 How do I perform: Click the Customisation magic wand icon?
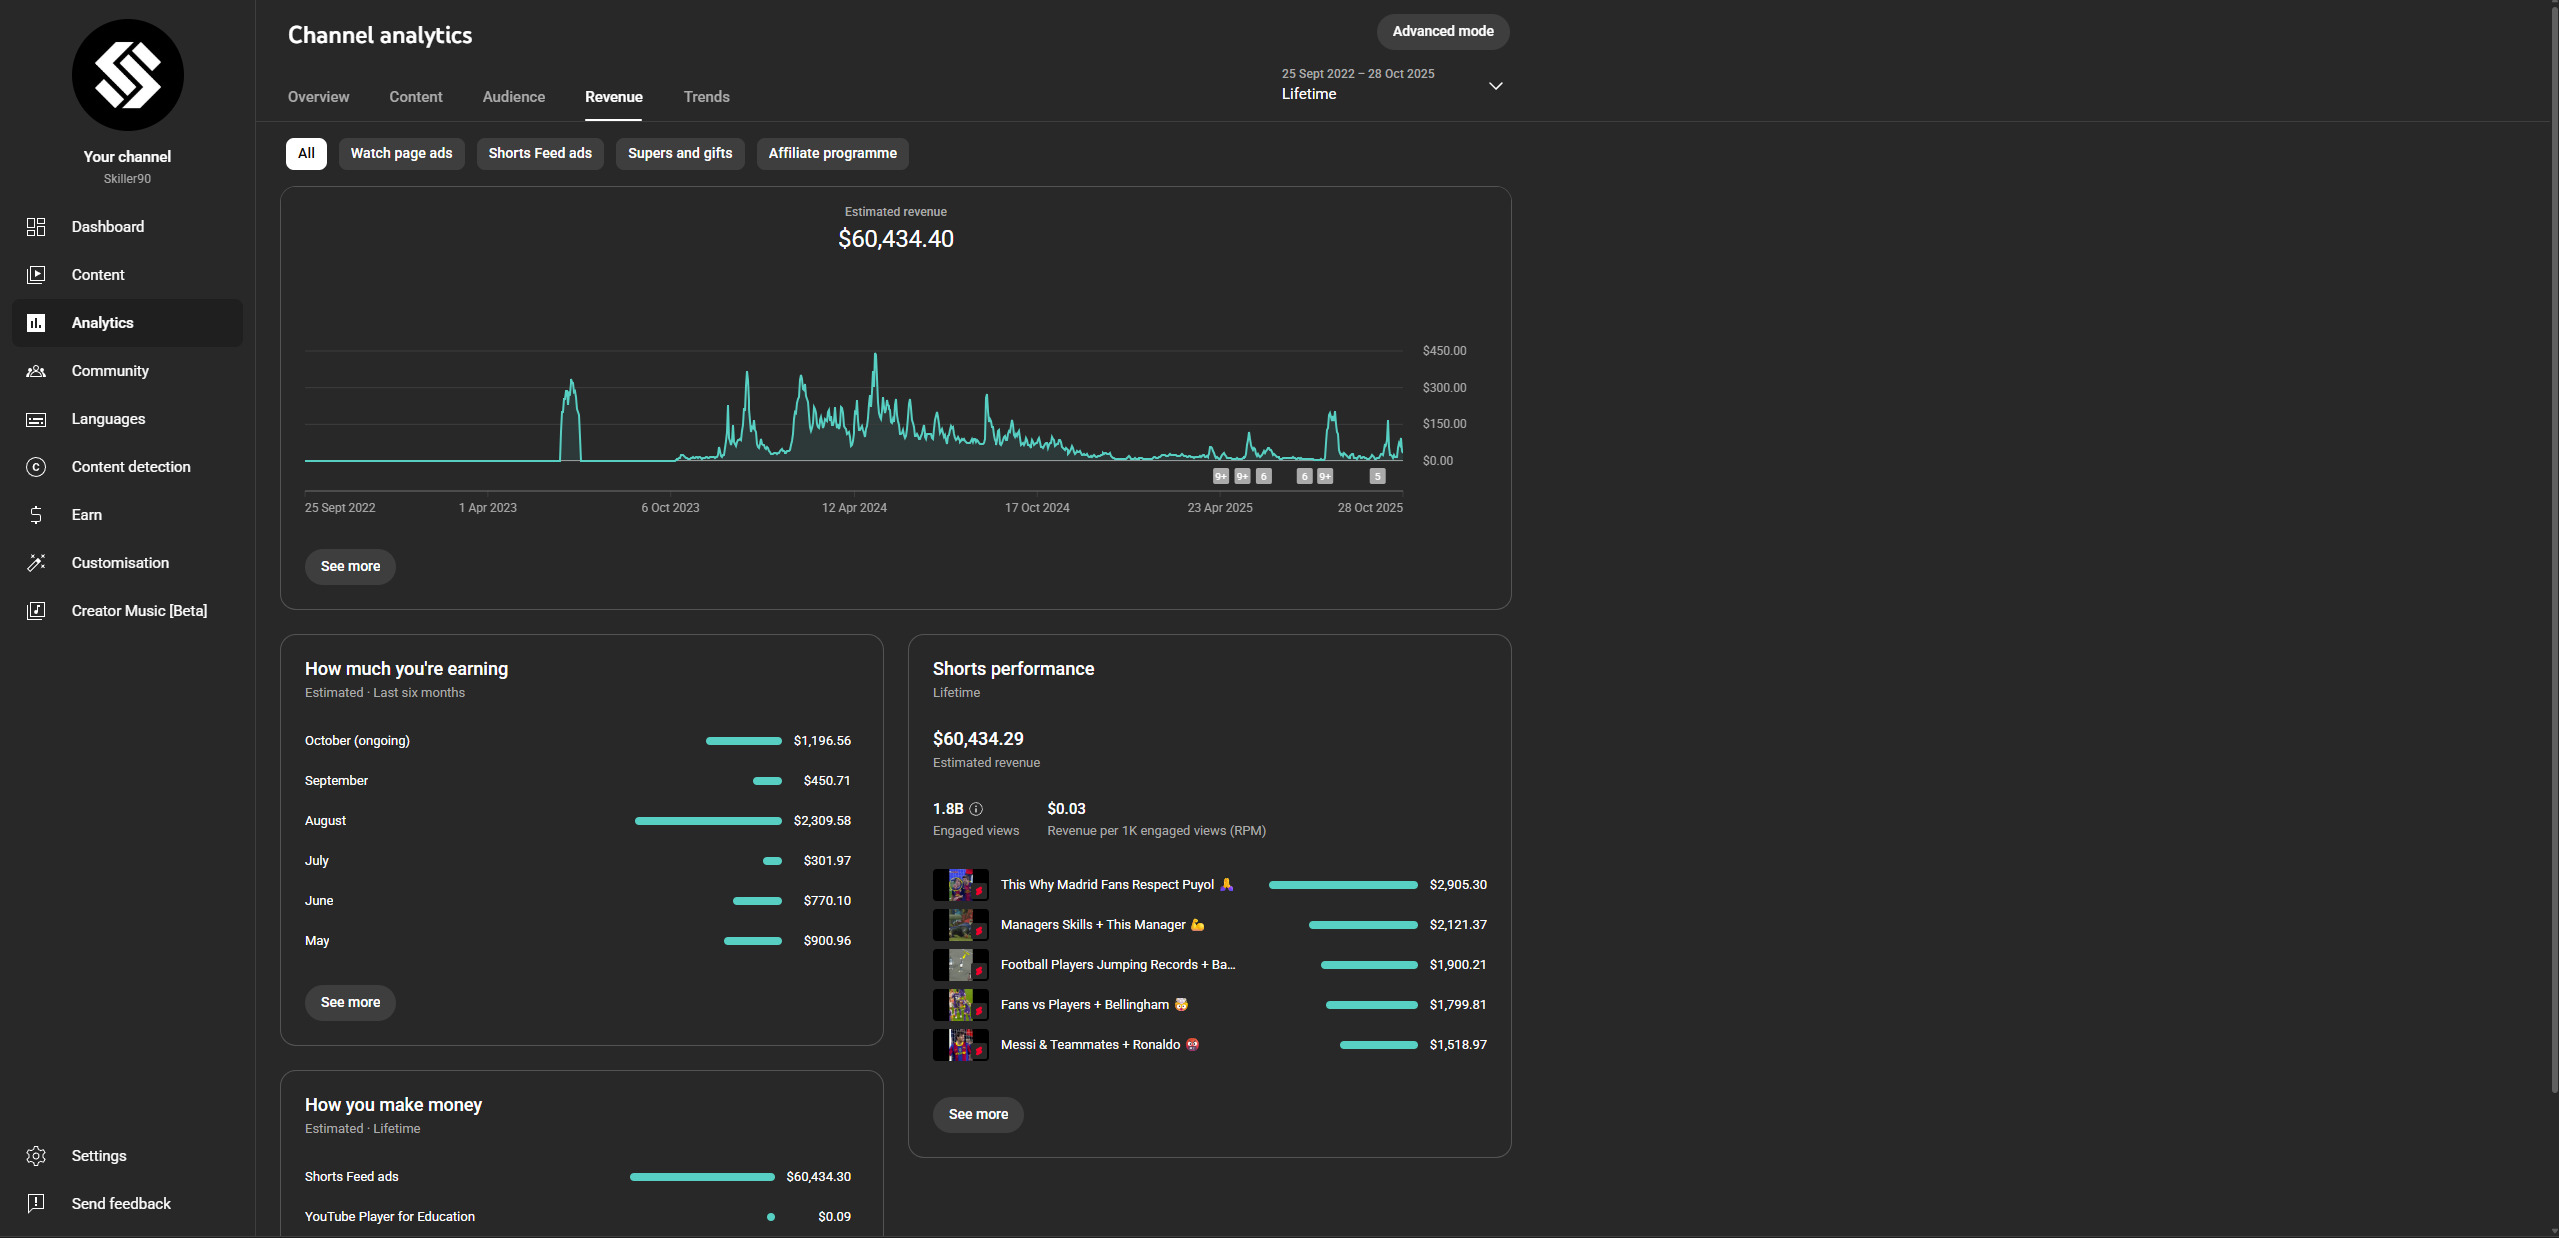tap(36, 563)
